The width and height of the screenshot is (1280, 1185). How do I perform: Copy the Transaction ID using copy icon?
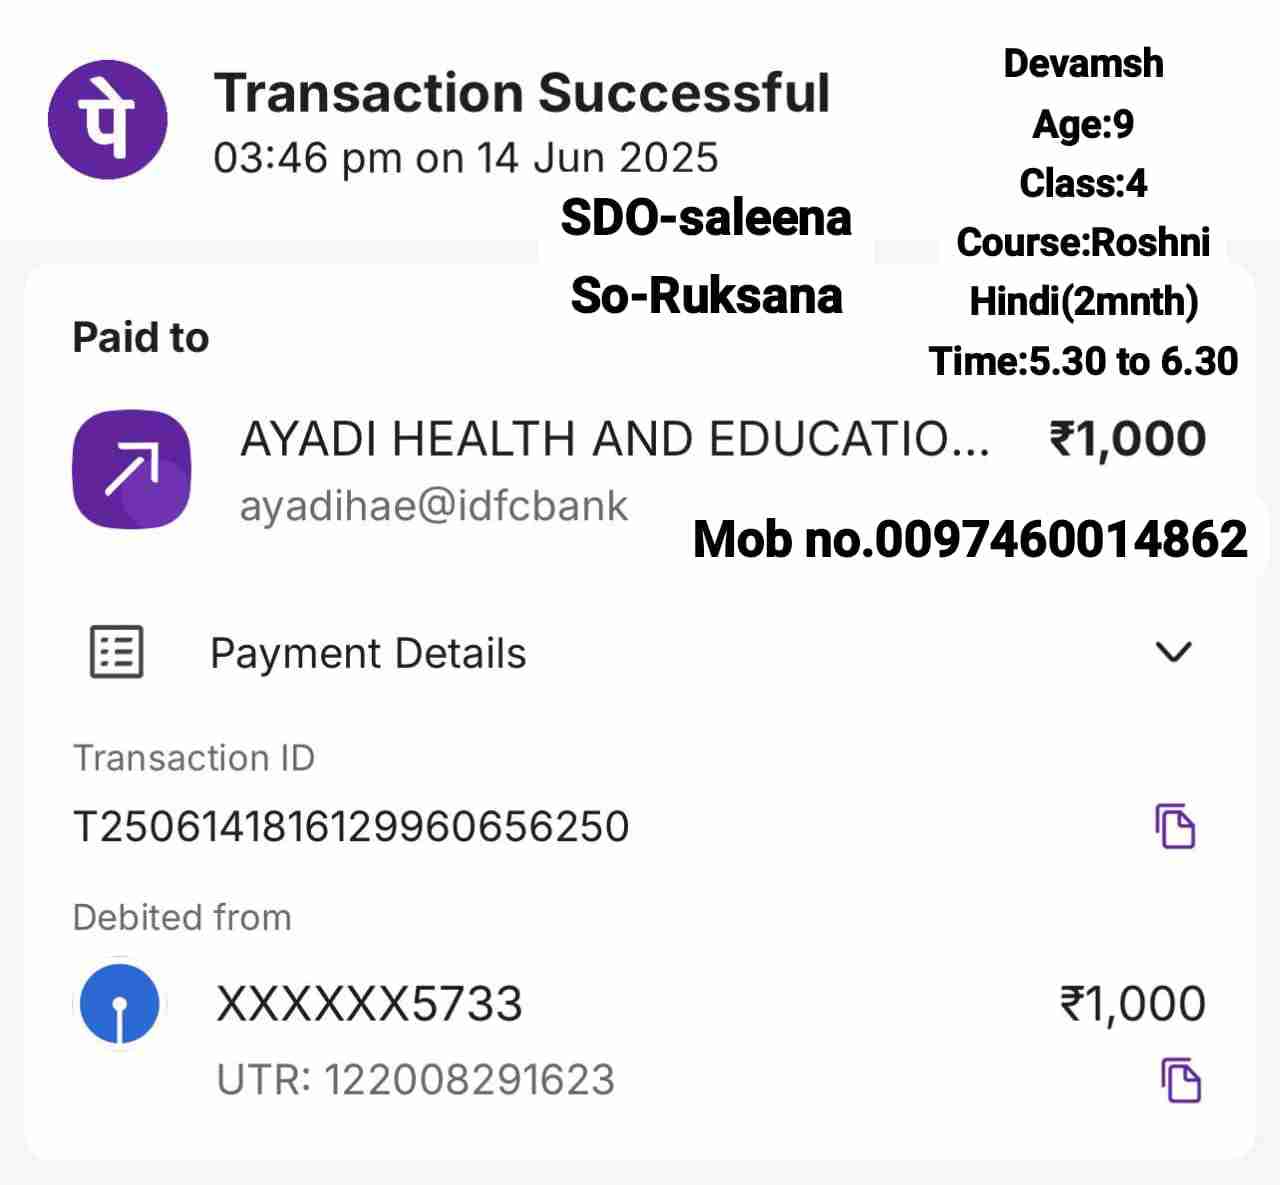click(x=1176, y=826)
